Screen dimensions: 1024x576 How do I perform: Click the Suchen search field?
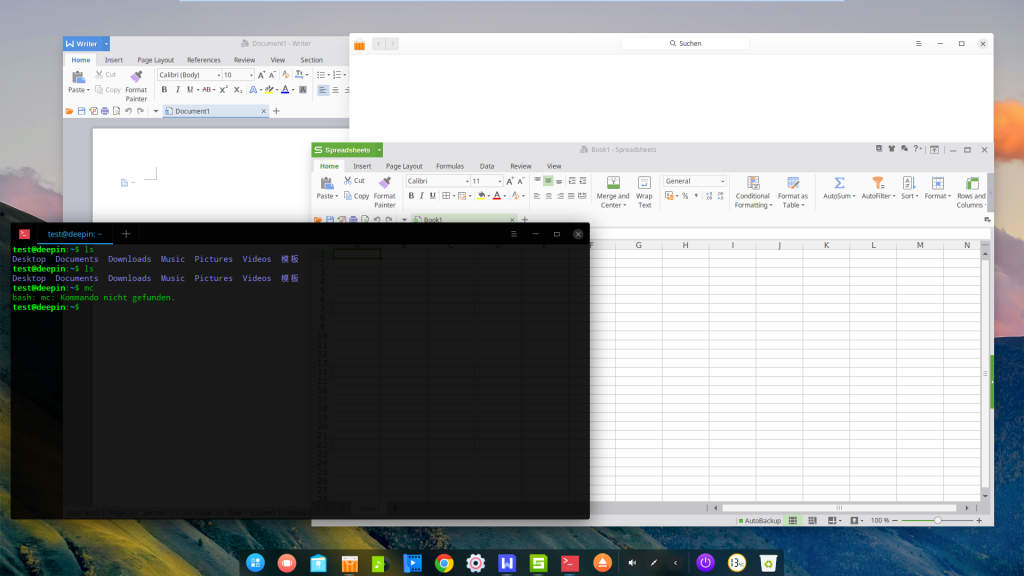[x=685, y=44]
